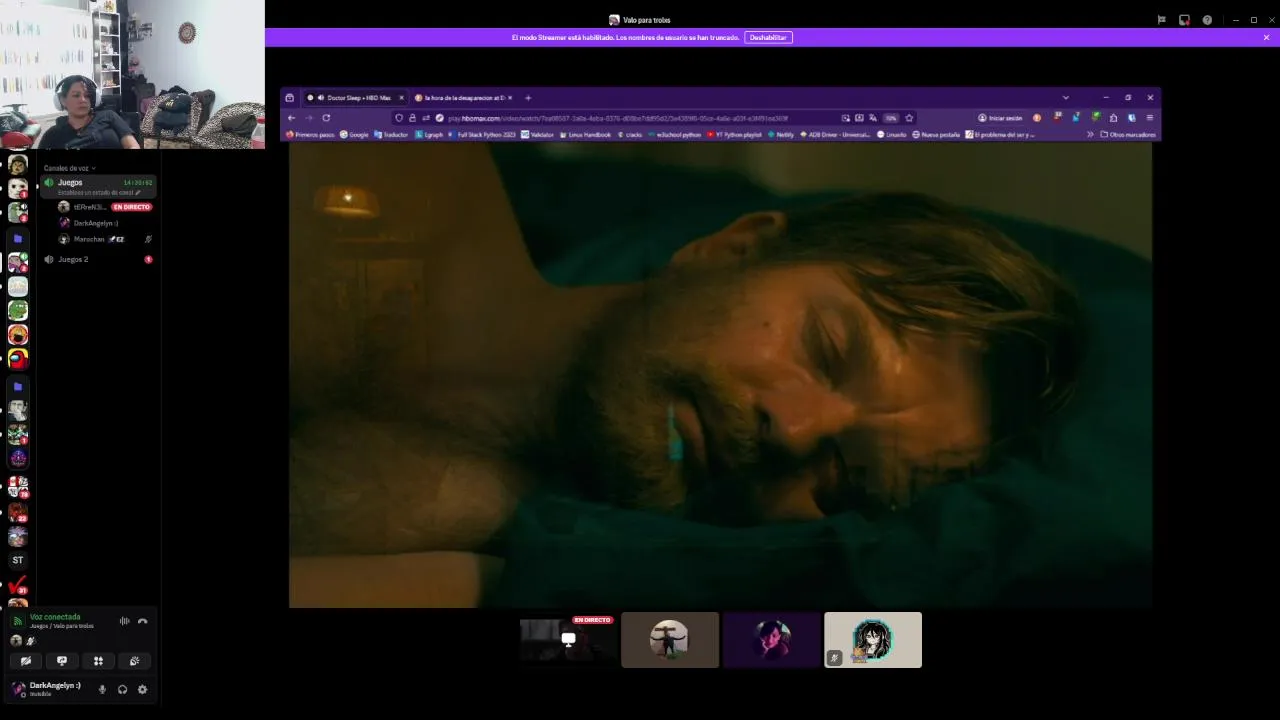Open the soldier helmet server icon
The width and height of the screenshot is (1280, 720).
[18, 164]
